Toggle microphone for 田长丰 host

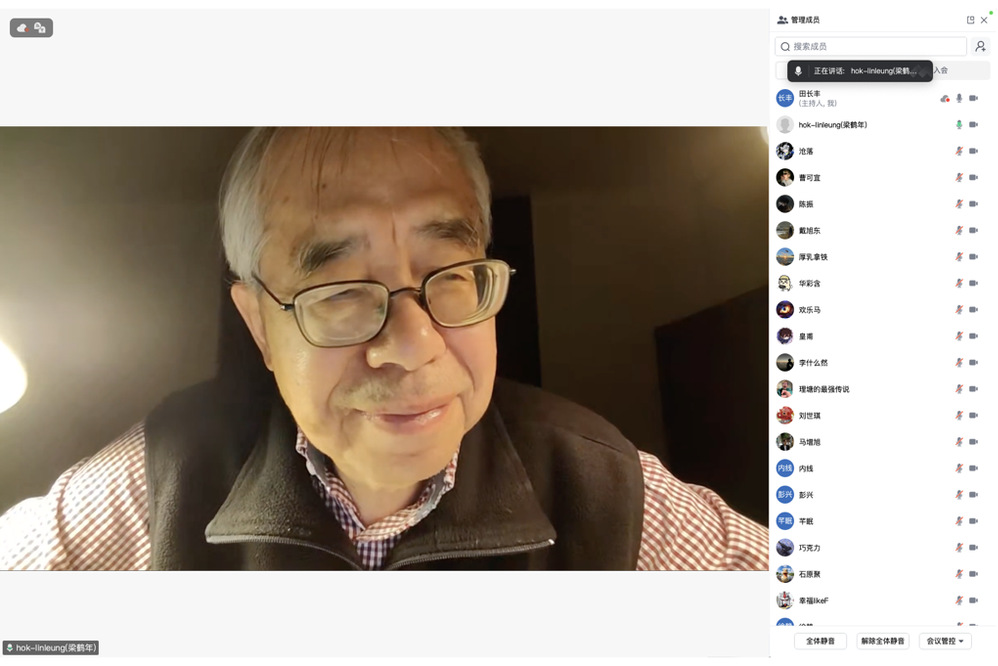(959, 98)
